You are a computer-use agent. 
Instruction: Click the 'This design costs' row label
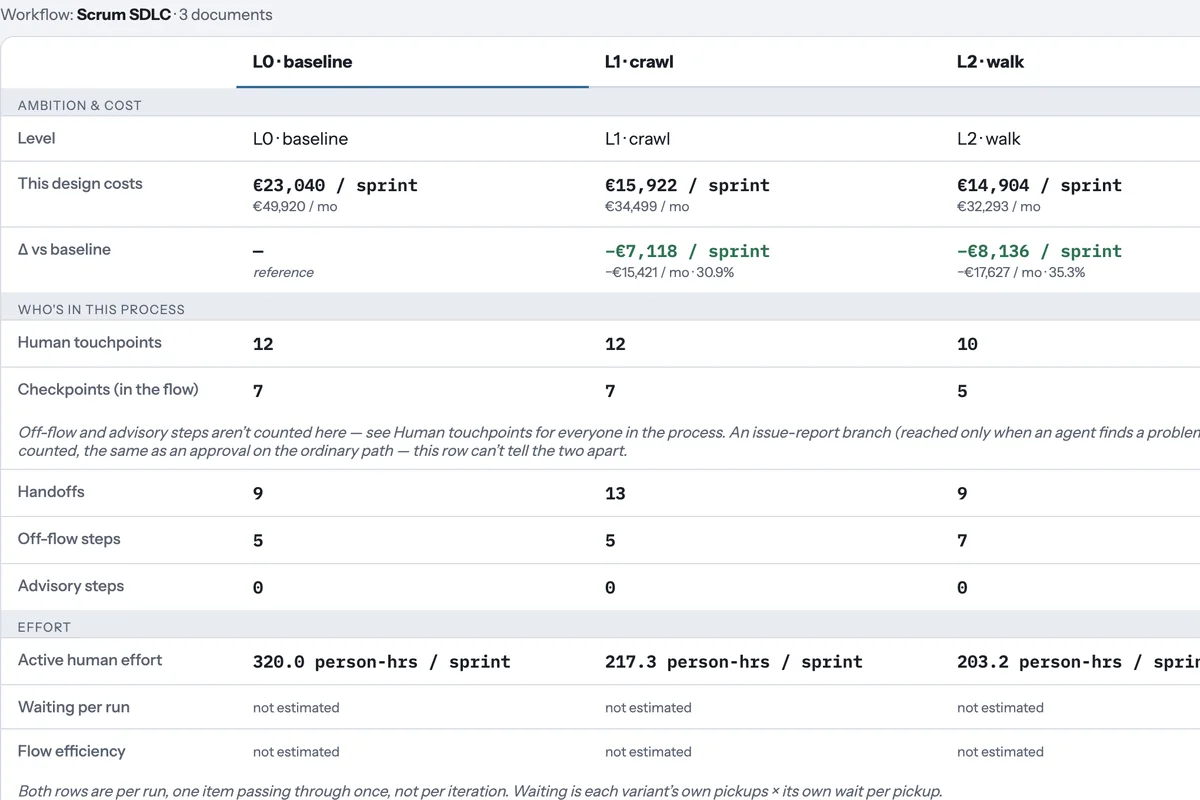tap(80, 184)
